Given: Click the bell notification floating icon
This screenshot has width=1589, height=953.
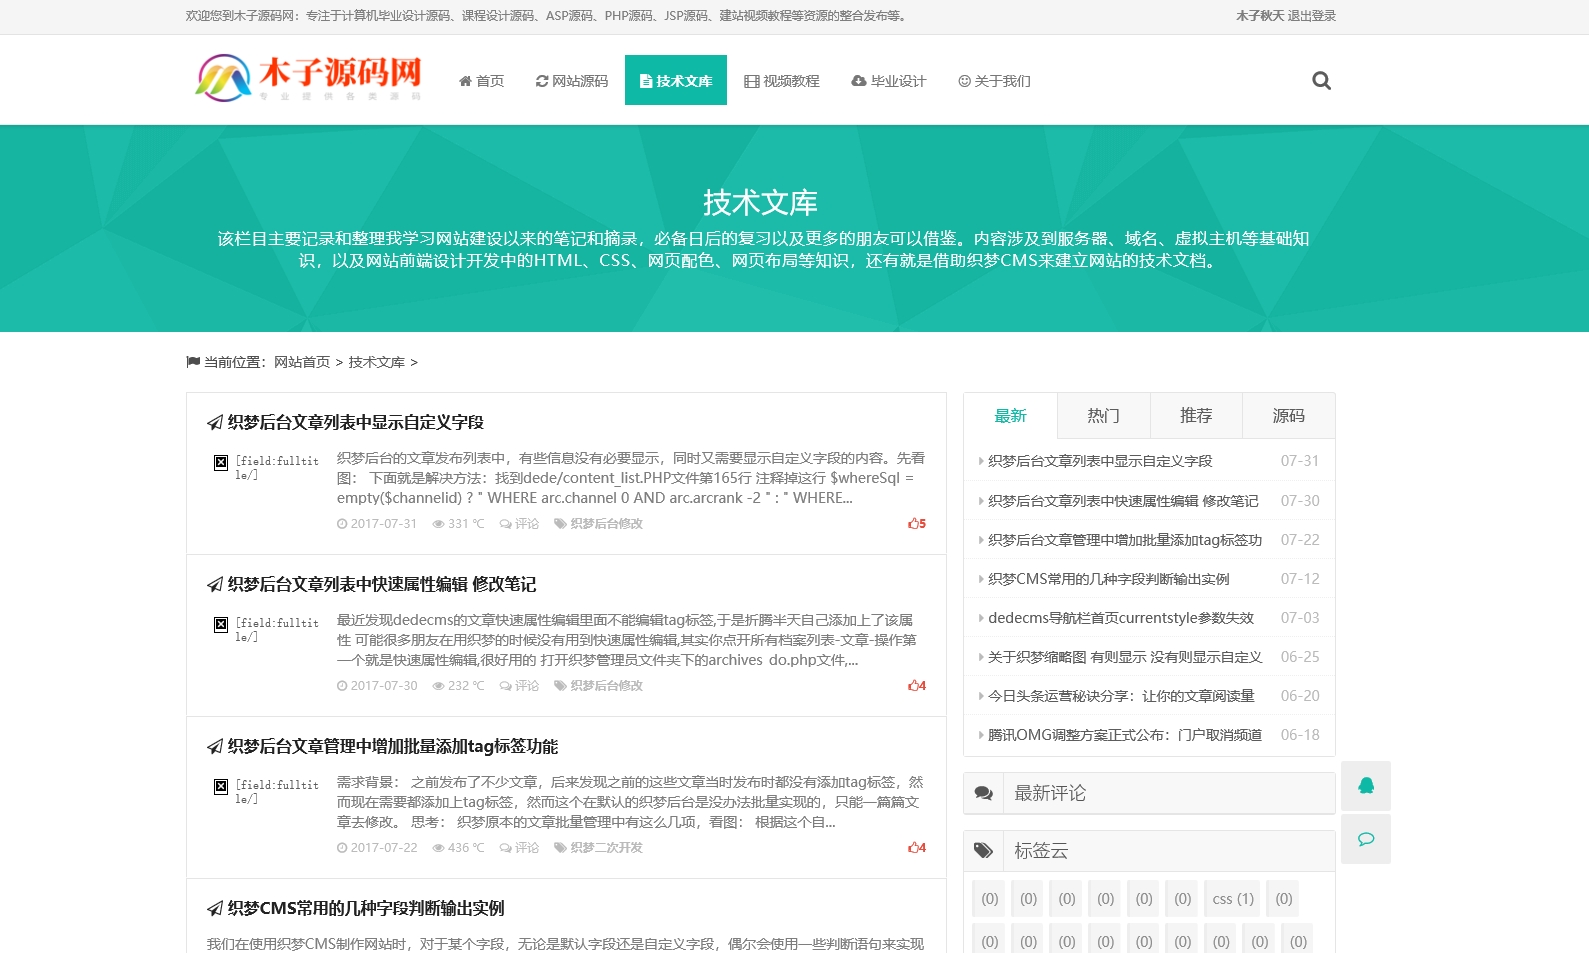Looking at the screenshot, I should (x=1366, y=786).
